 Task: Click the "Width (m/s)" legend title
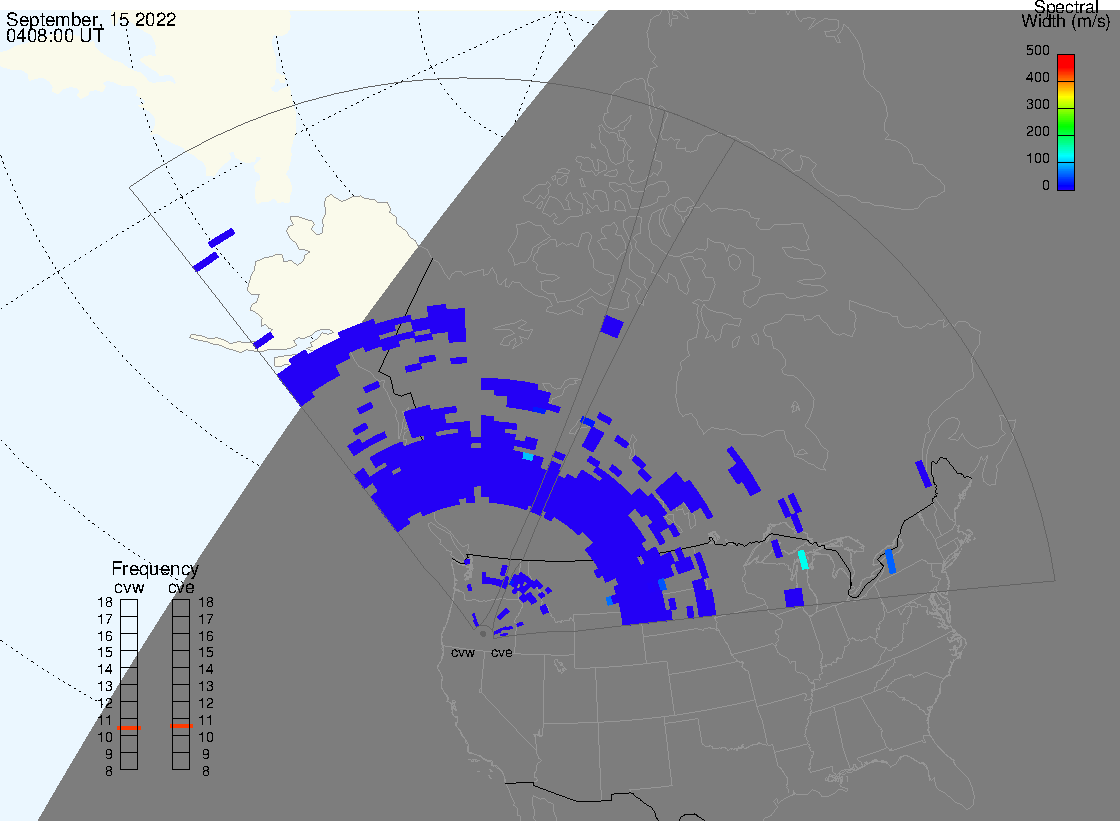click(x=1065, y=21)
